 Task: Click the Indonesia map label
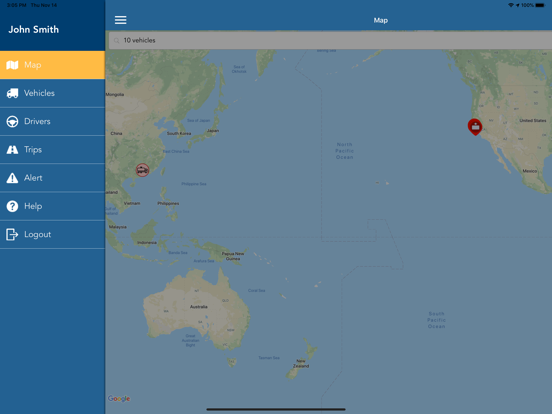[x=146, y=243]
